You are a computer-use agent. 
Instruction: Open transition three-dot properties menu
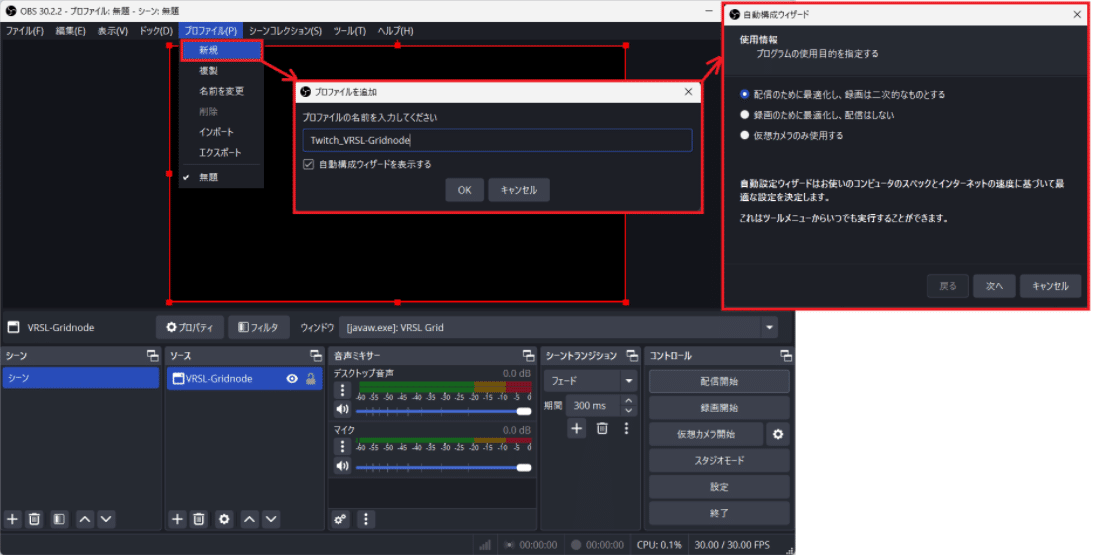tap(626, 428)
